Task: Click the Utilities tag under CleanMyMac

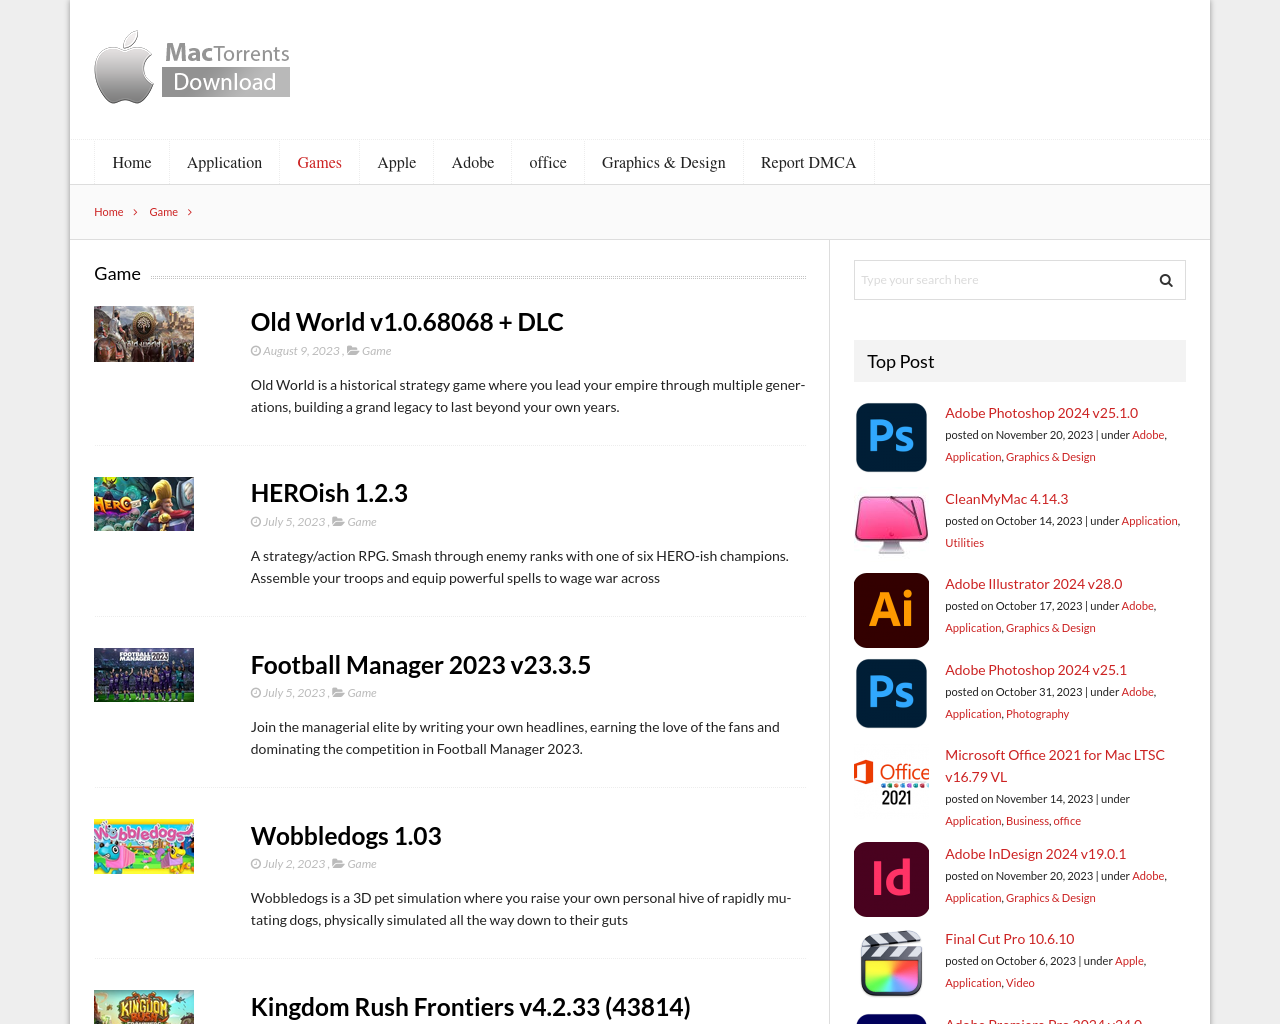Action: pos(964,543)
